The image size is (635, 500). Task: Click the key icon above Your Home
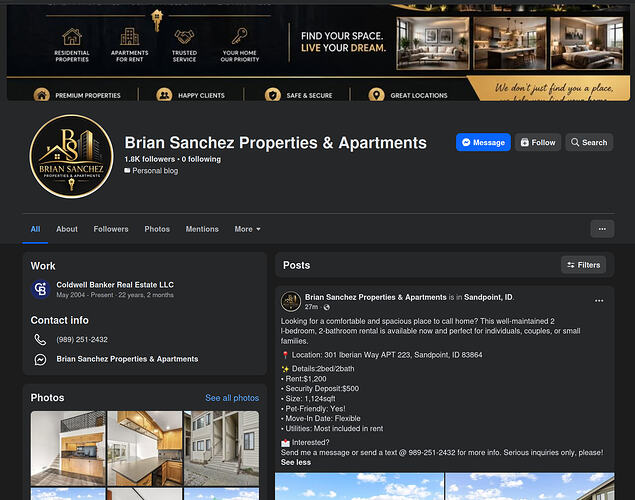pos(239,36)
